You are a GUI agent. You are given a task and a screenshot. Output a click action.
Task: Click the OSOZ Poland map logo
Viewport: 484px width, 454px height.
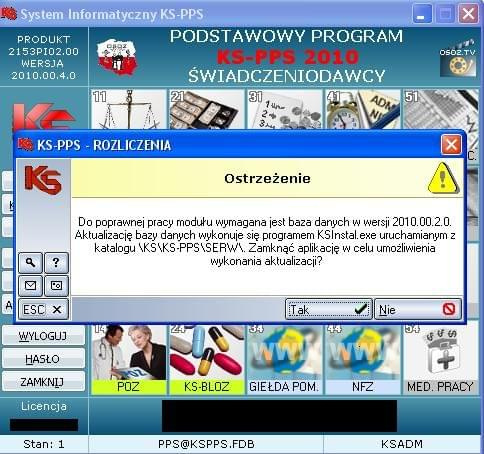coord(117,57)
